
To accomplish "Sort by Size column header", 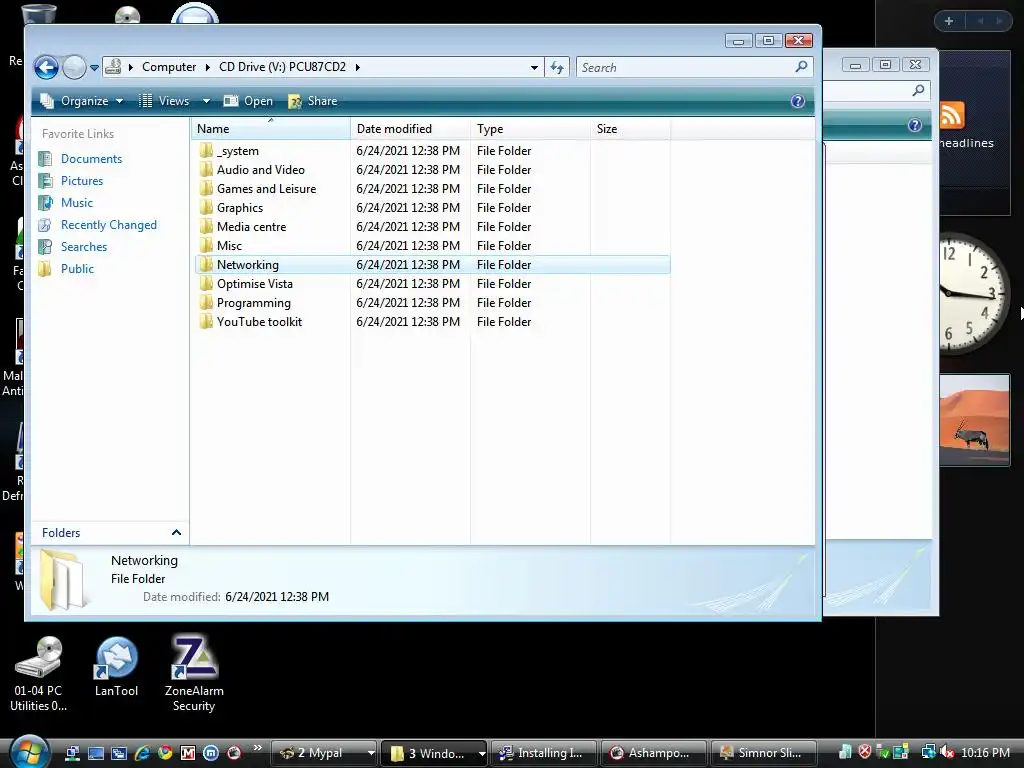I will coord(630,129).
